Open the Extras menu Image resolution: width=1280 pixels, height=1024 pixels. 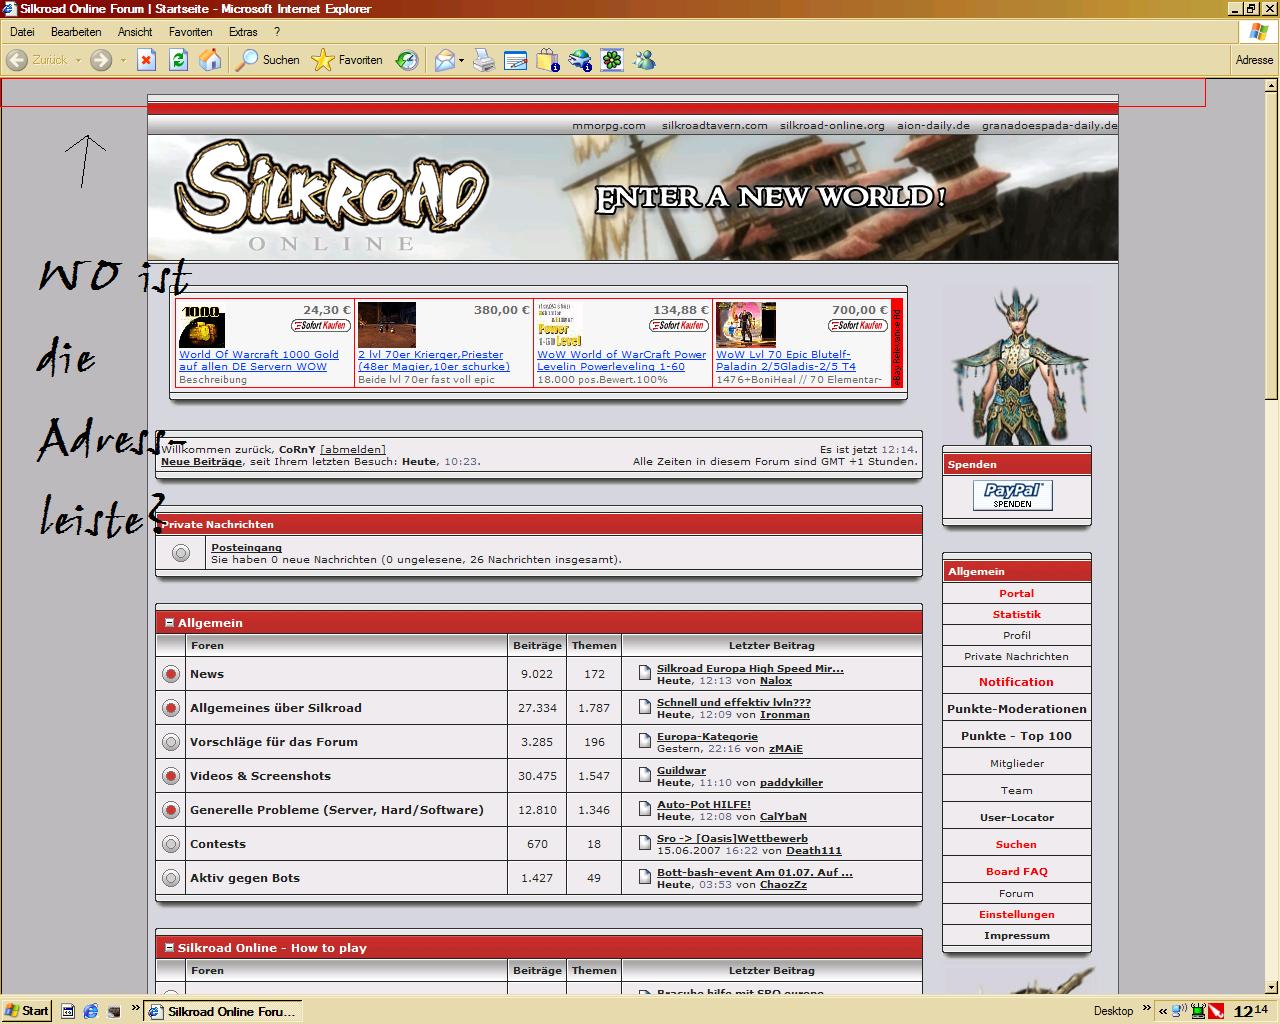coord(243,32)
